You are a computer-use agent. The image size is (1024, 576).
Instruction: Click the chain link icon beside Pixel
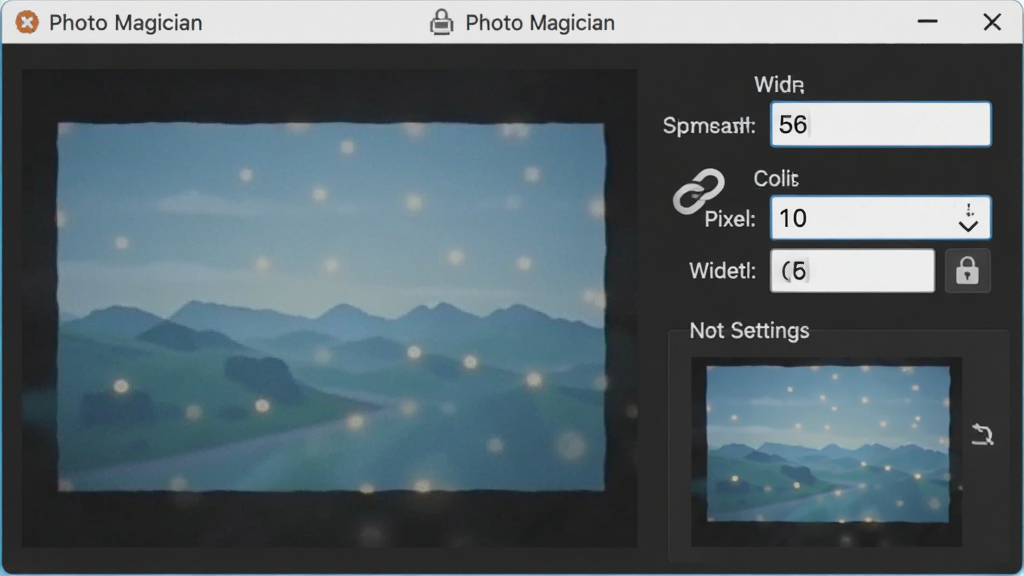click(698, 191)
